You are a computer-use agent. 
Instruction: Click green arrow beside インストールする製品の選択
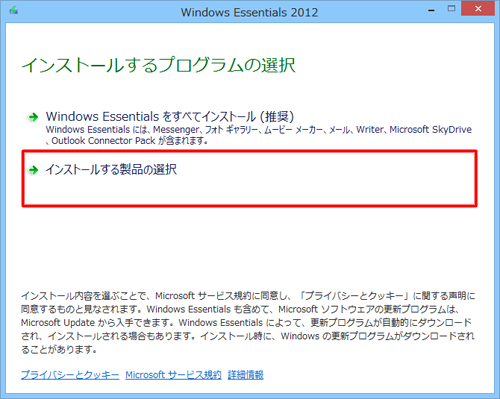(33, 170)
